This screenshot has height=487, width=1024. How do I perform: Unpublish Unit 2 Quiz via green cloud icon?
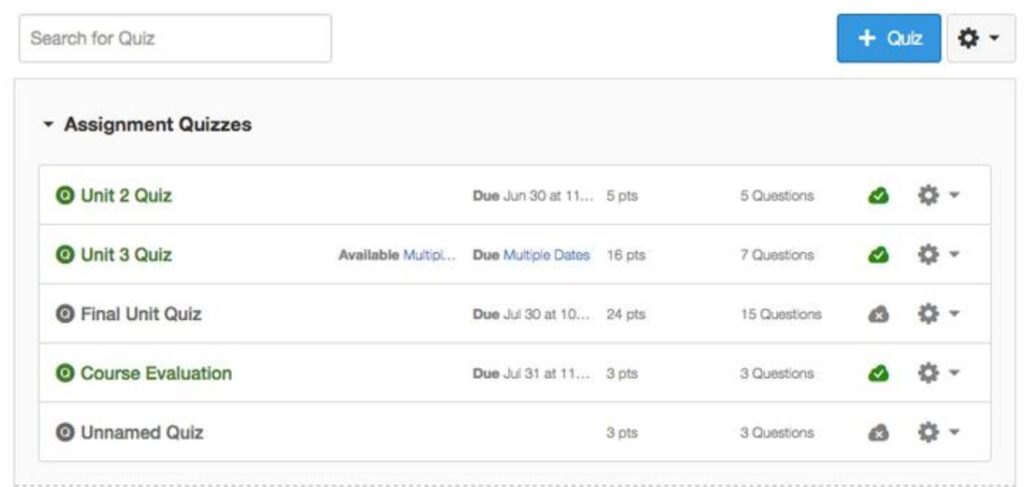pos(878,196)
